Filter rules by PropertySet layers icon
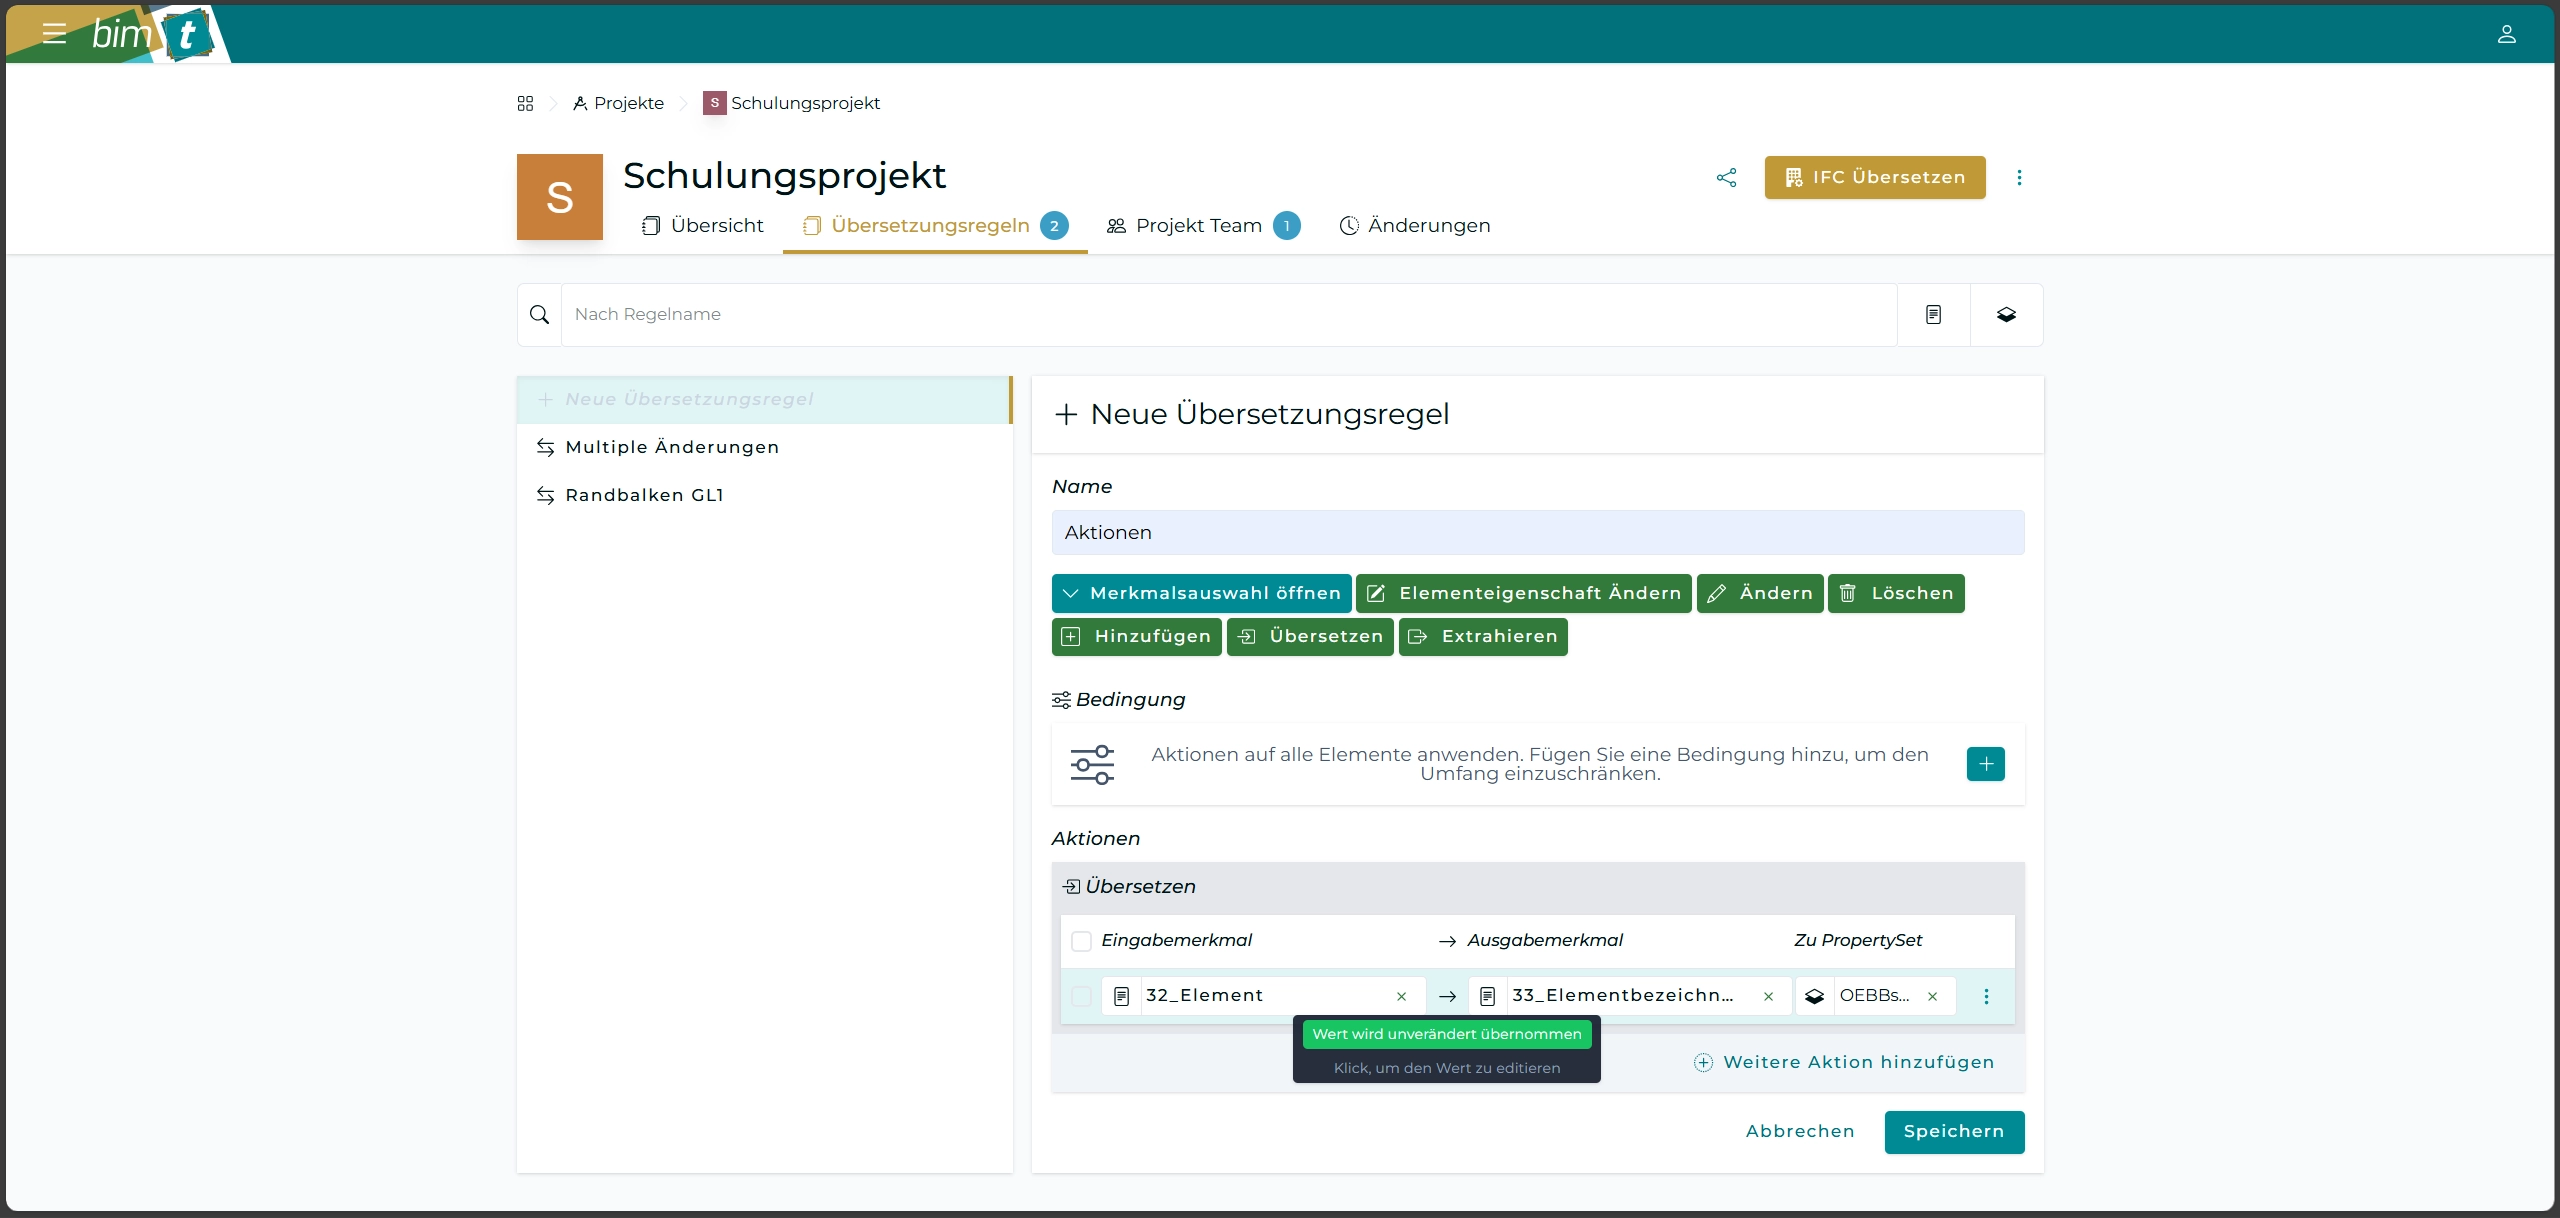 pyautogui.click(x=2006, y=315)
